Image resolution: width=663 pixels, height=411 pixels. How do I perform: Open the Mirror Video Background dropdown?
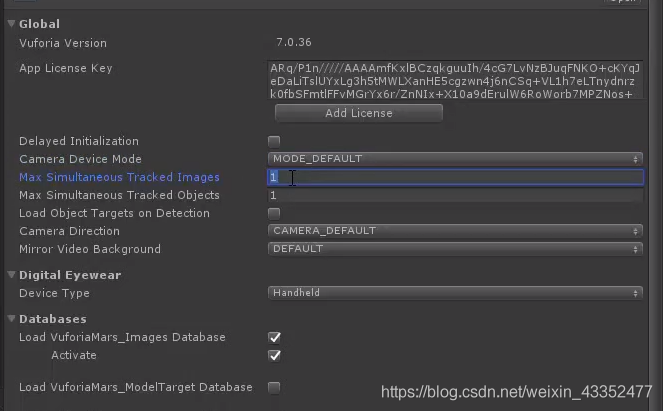point(455,249)
